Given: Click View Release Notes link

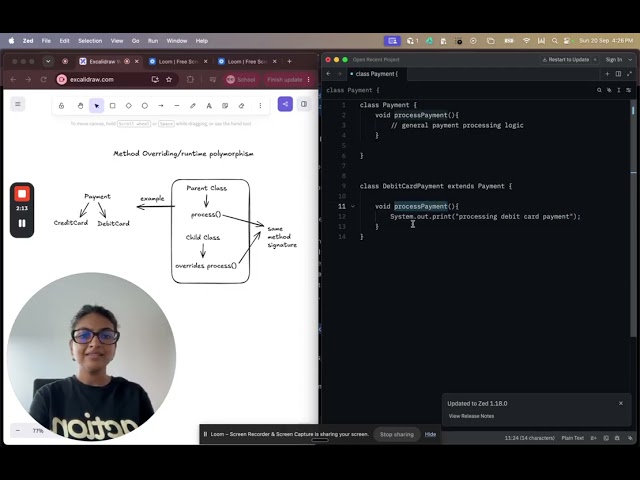Looking at the screenshot, I should coord(471,416).
